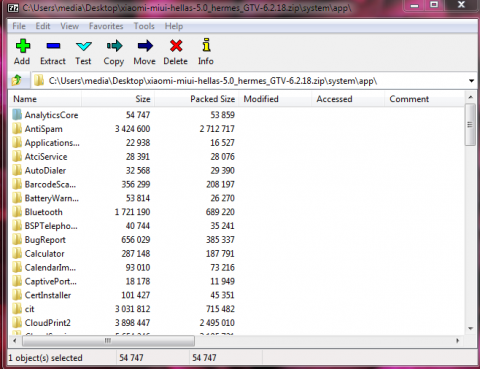Viewport: 480px width, 369px height.
Task: Click the Copy arrow icon
Action: (114, 46)
